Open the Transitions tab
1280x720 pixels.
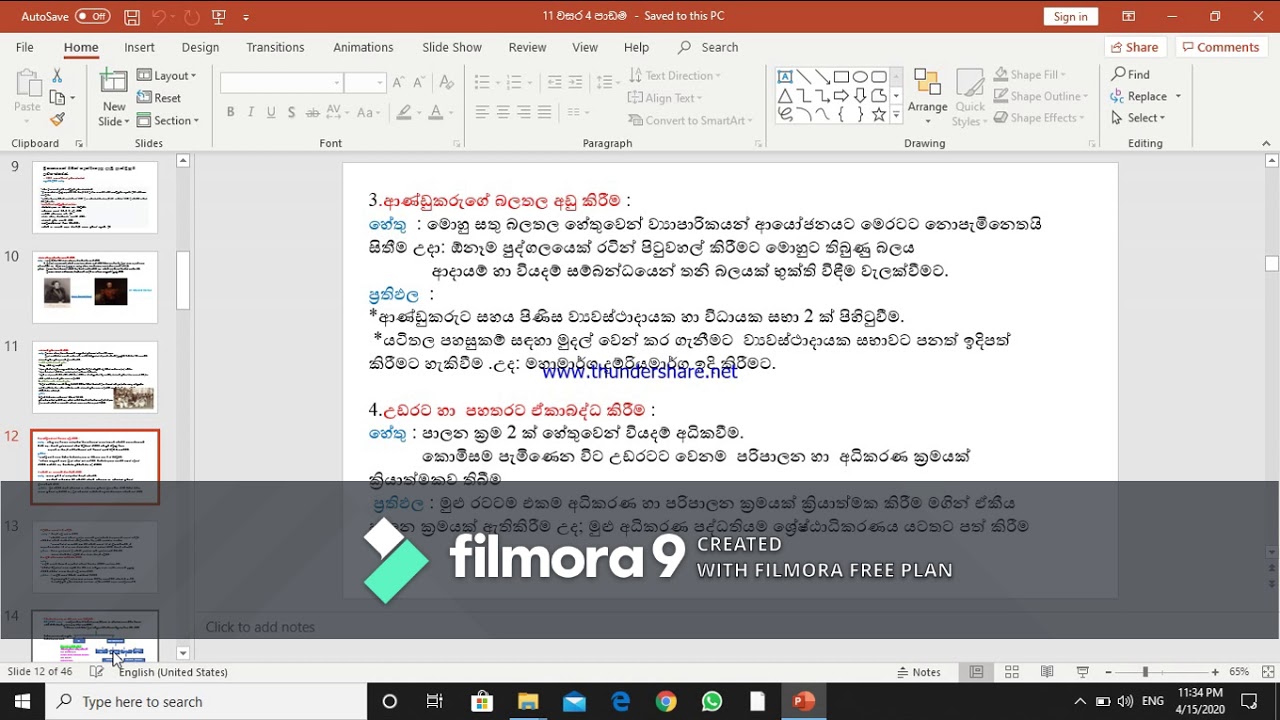pos(275,47)
